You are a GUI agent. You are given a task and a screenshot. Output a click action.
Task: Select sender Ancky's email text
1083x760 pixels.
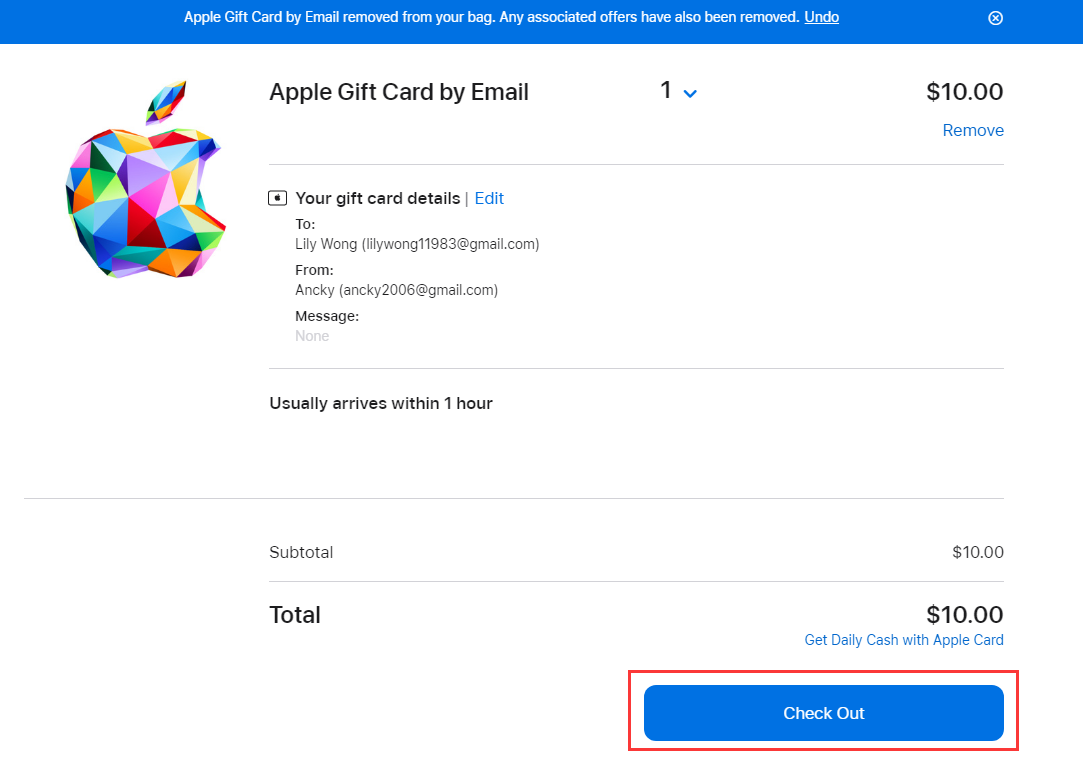418,289
